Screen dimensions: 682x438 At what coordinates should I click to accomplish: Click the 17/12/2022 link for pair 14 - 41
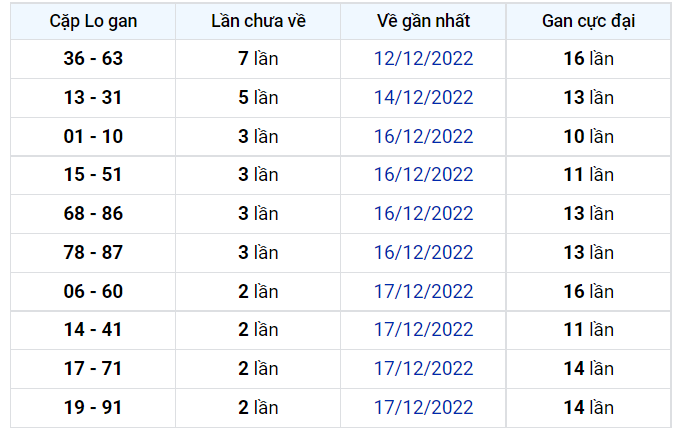pyautogui.click(x=423, y=330)
